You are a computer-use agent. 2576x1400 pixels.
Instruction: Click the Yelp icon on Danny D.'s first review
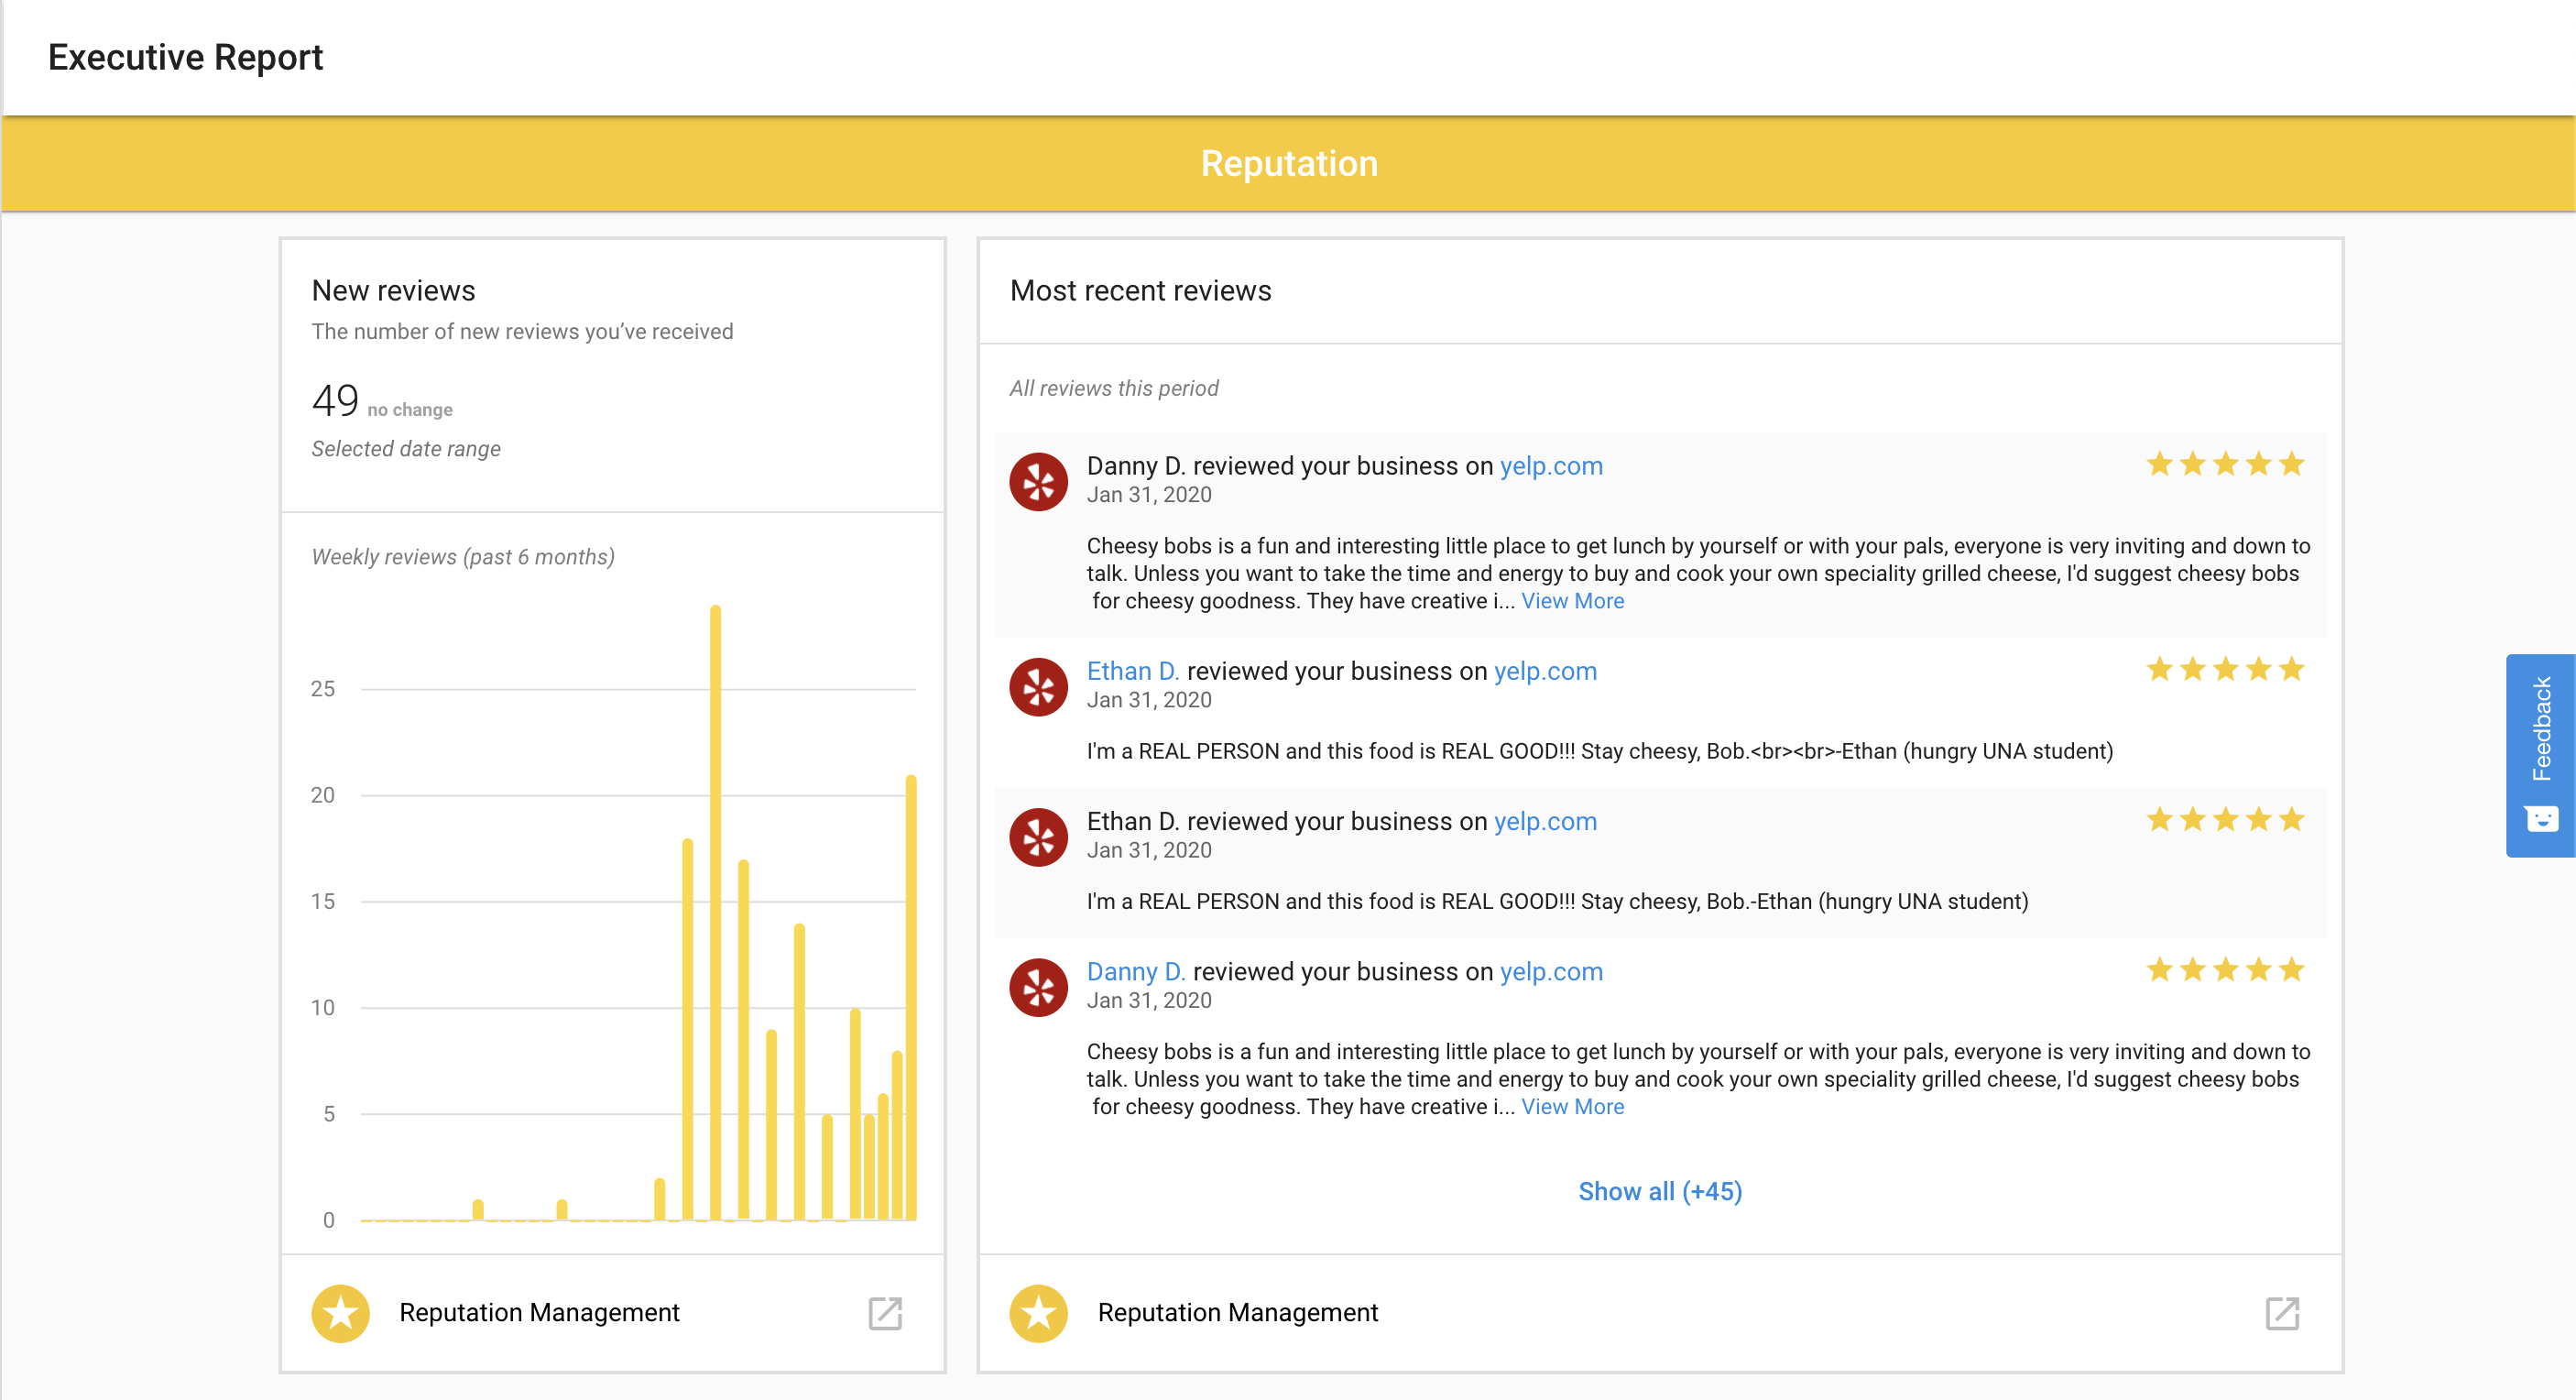coord(1038,481)
